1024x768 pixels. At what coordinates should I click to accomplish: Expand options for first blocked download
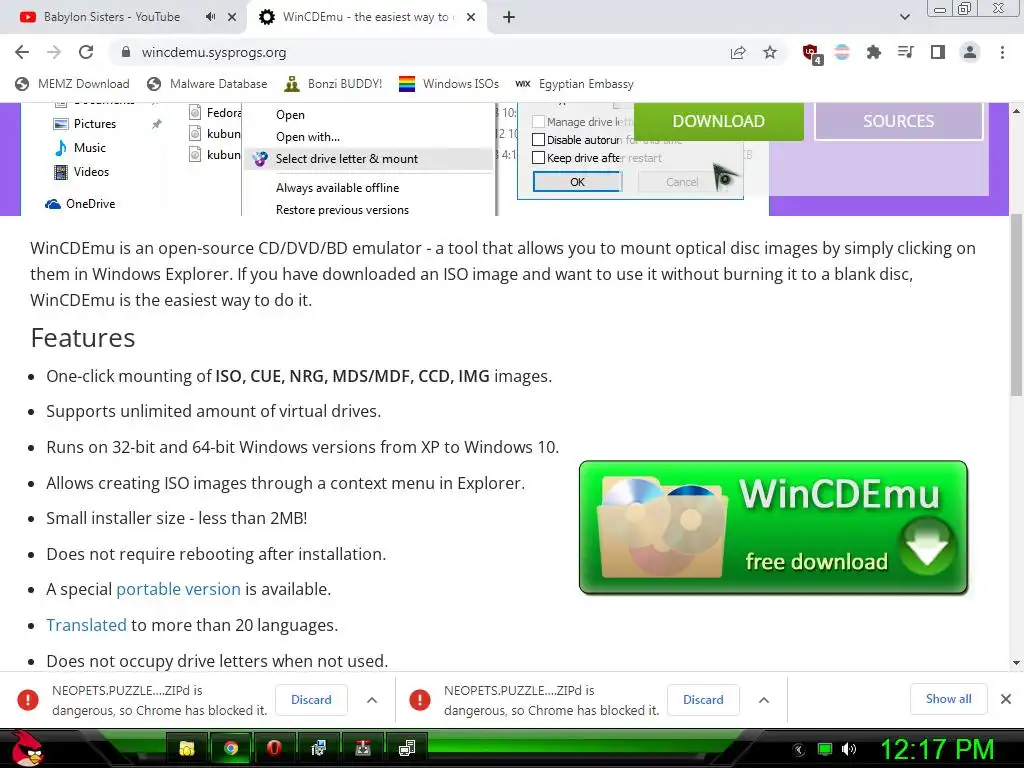[372, 700]
